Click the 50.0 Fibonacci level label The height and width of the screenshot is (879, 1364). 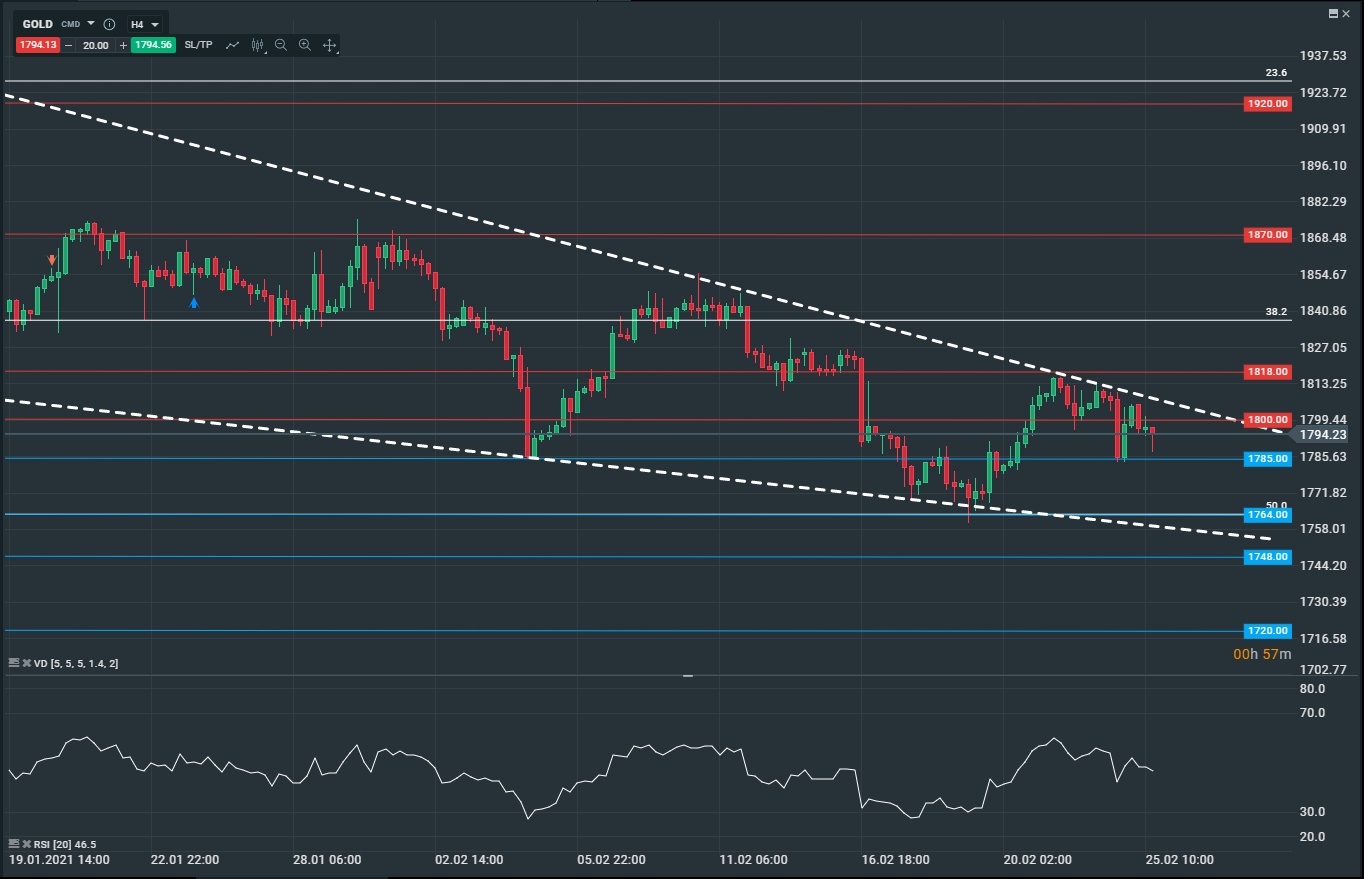tap(1276, 506)
